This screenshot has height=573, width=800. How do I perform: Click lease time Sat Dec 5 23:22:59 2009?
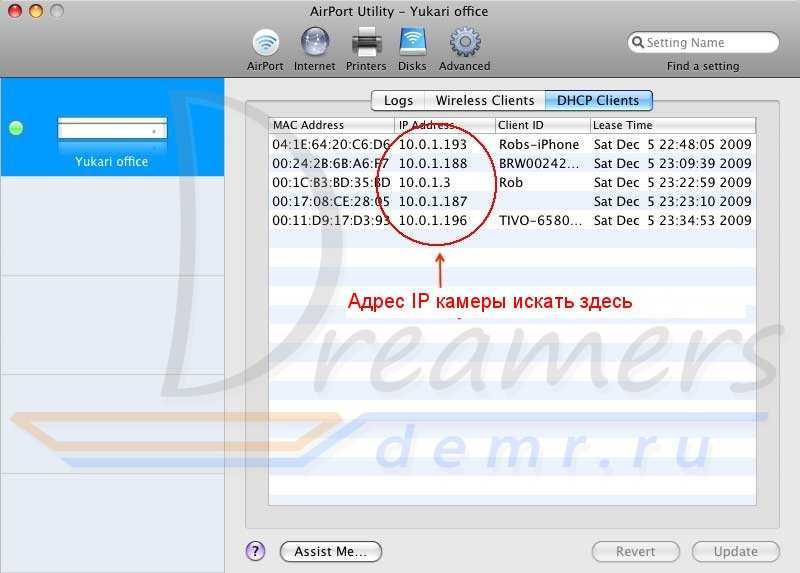tap(672, 182)
